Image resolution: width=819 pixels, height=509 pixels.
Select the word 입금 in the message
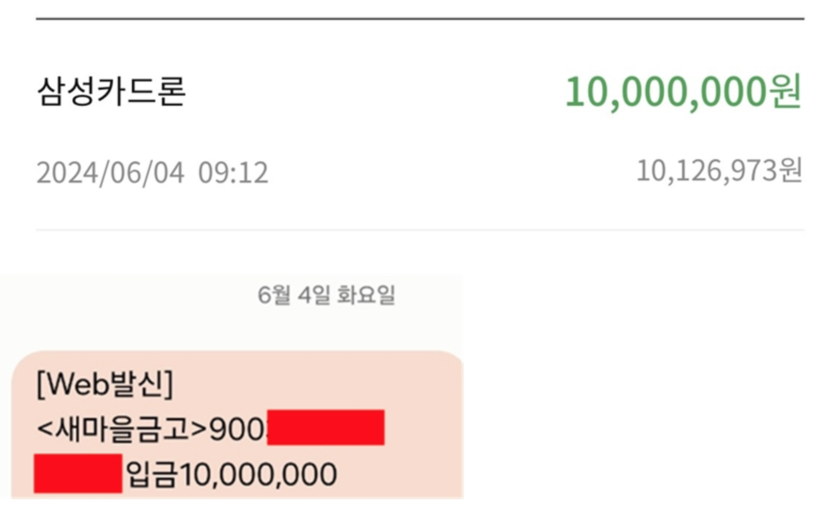[150, 473]
